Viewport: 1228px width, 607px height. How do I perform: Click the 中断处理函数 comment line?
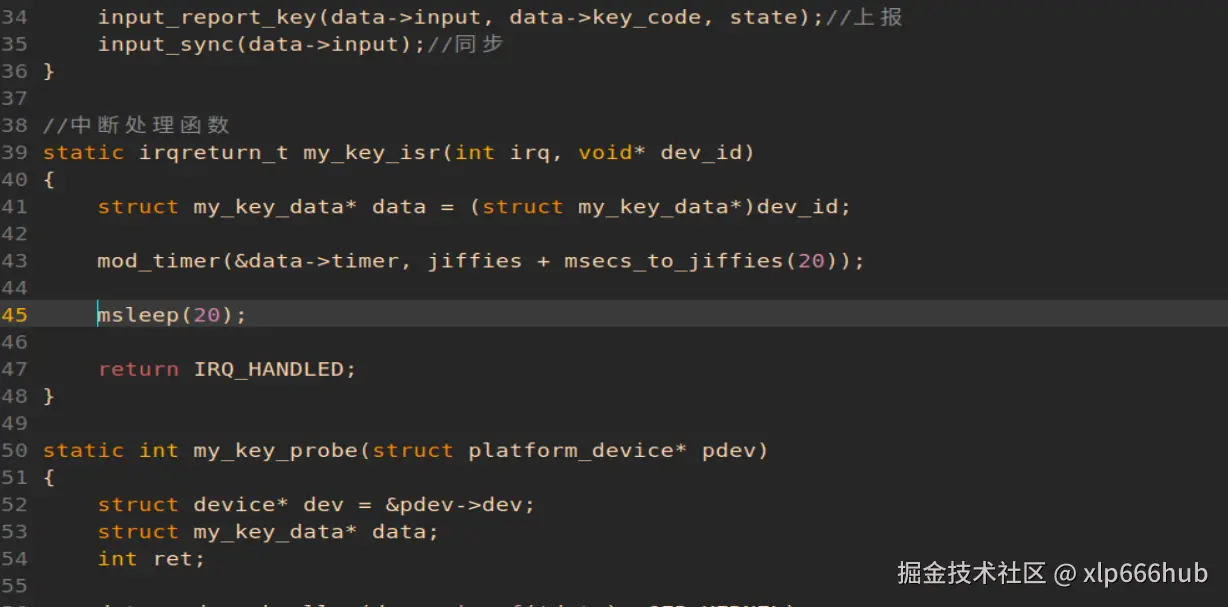pyautogui.click(x=137, y=126)
